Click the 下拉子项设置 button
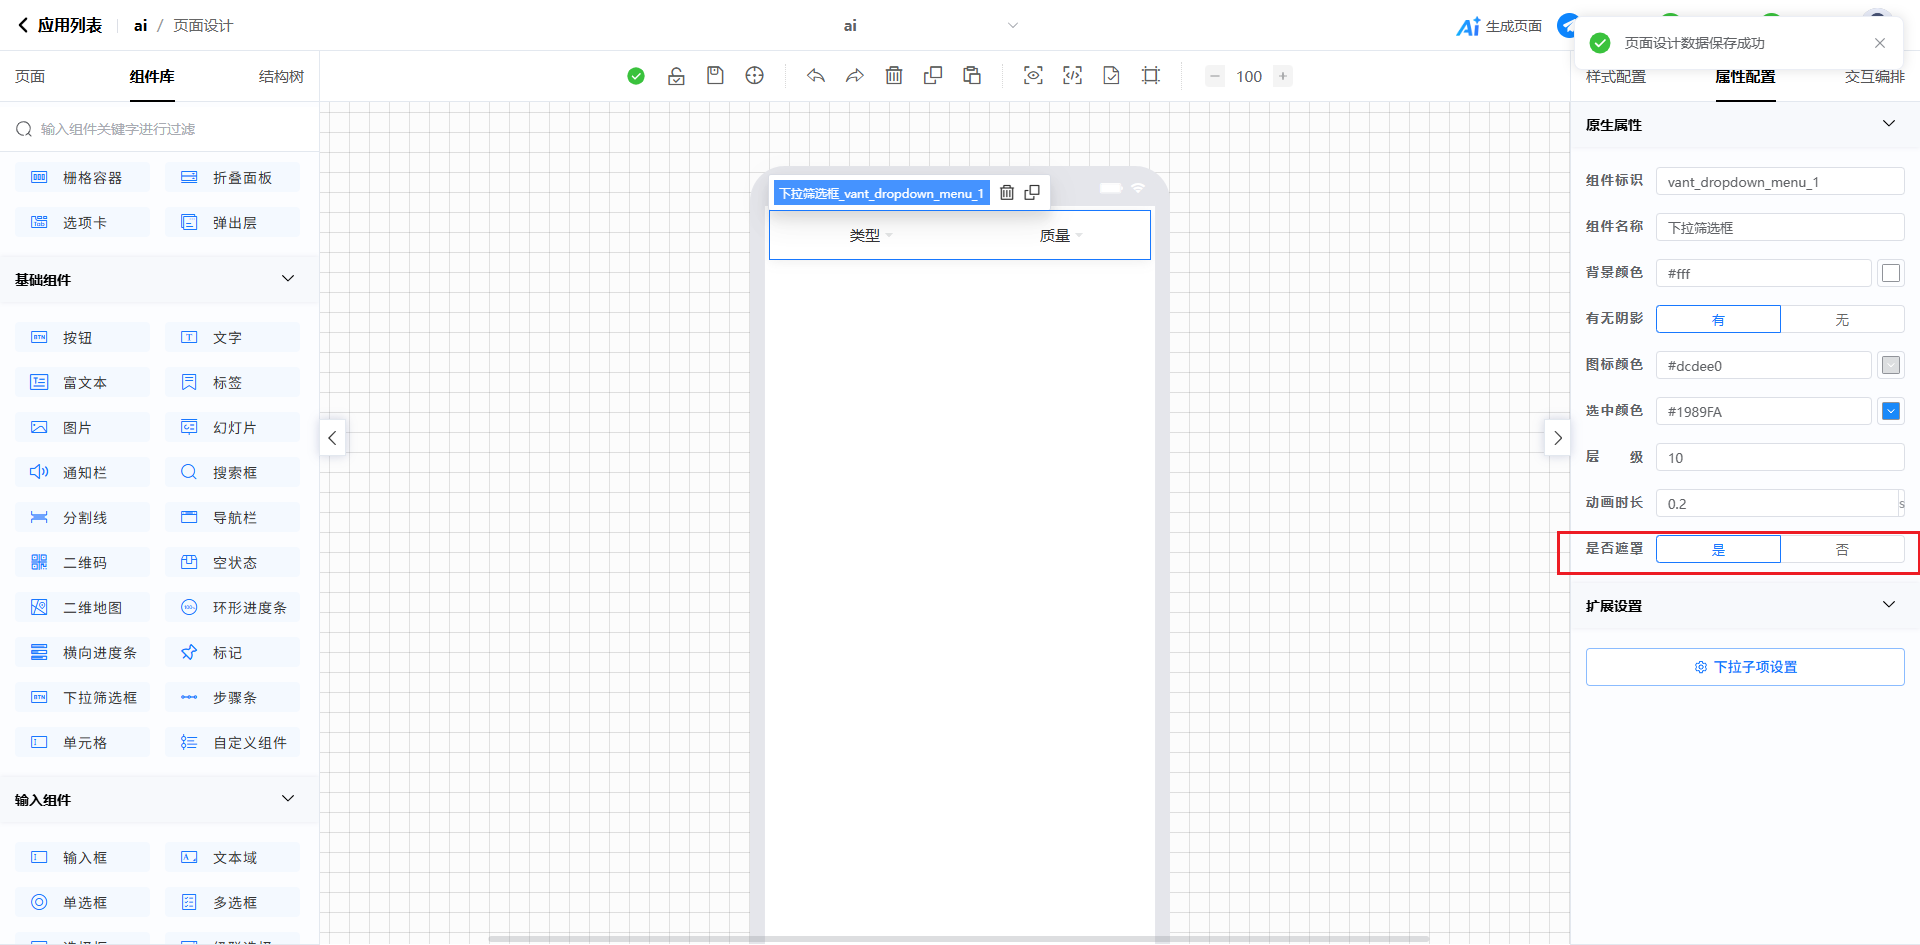1920x945 pixels. click(x=1745, y=667)
